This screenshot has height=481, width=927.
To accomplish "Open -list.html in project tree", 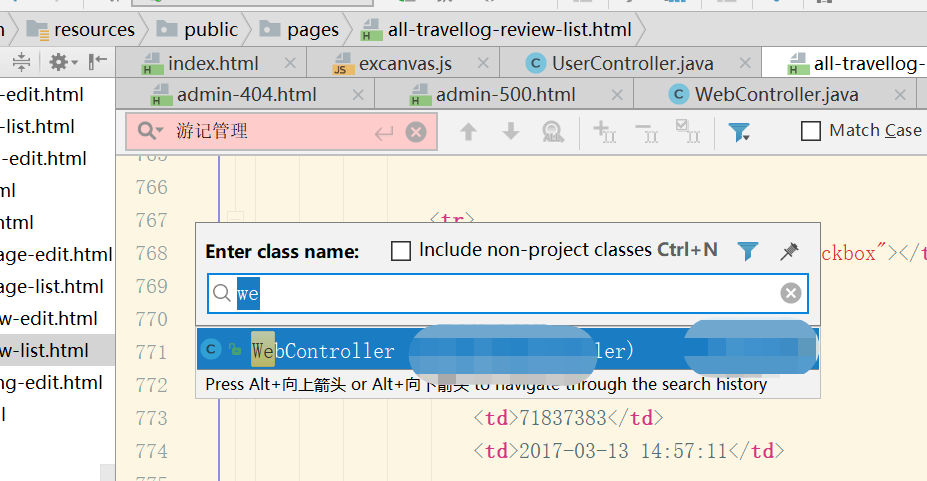I will pos(38,126).
